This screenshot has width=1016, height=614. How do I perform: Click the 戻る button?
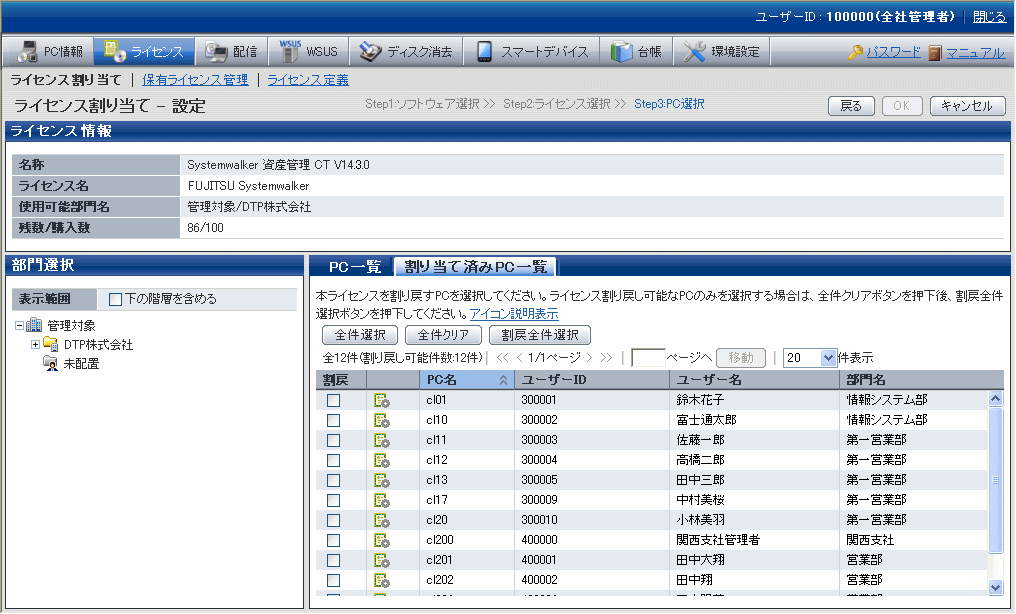click(851, 106)
